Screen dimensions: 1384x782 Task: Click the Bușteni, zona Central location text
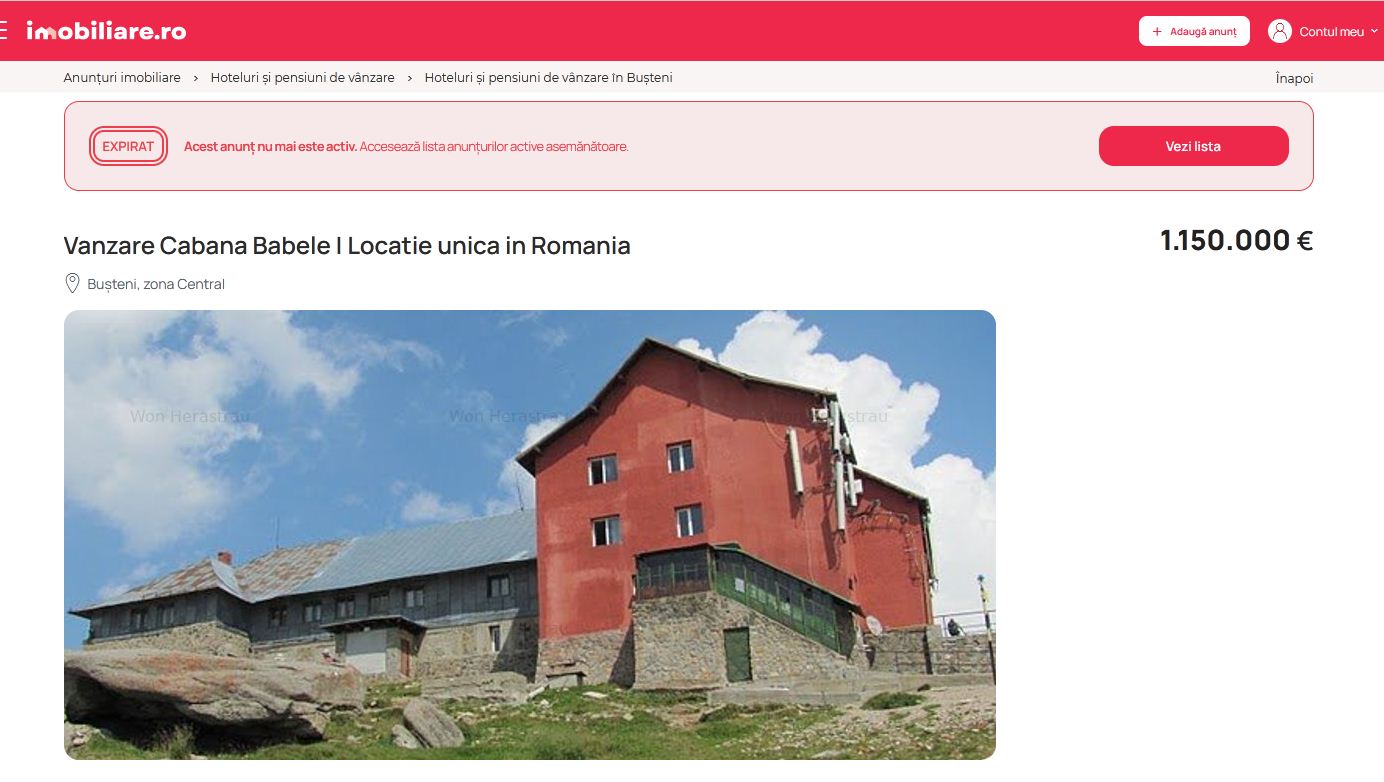coord(156,284)
